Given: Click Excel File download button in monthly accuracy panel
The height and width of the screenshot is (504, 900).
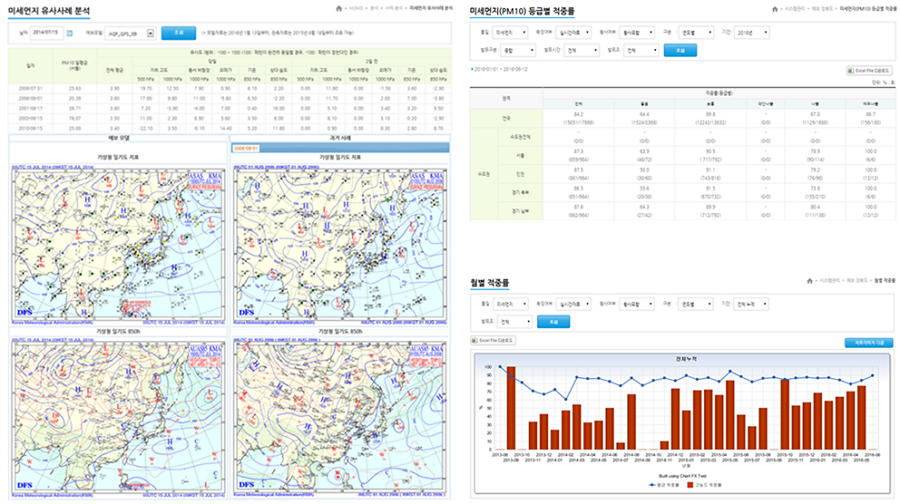Looking at the screenshot, I should [492, 340].
